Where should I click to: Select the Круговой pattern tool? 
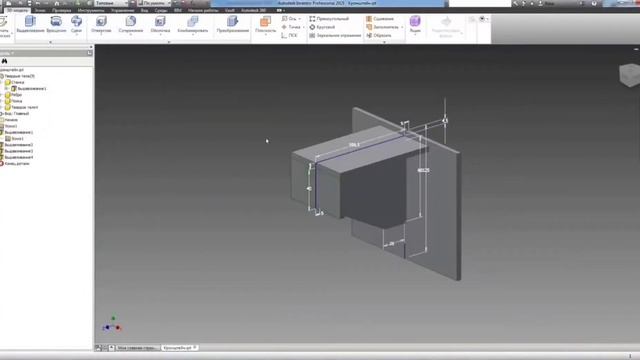tap(322, 27)
